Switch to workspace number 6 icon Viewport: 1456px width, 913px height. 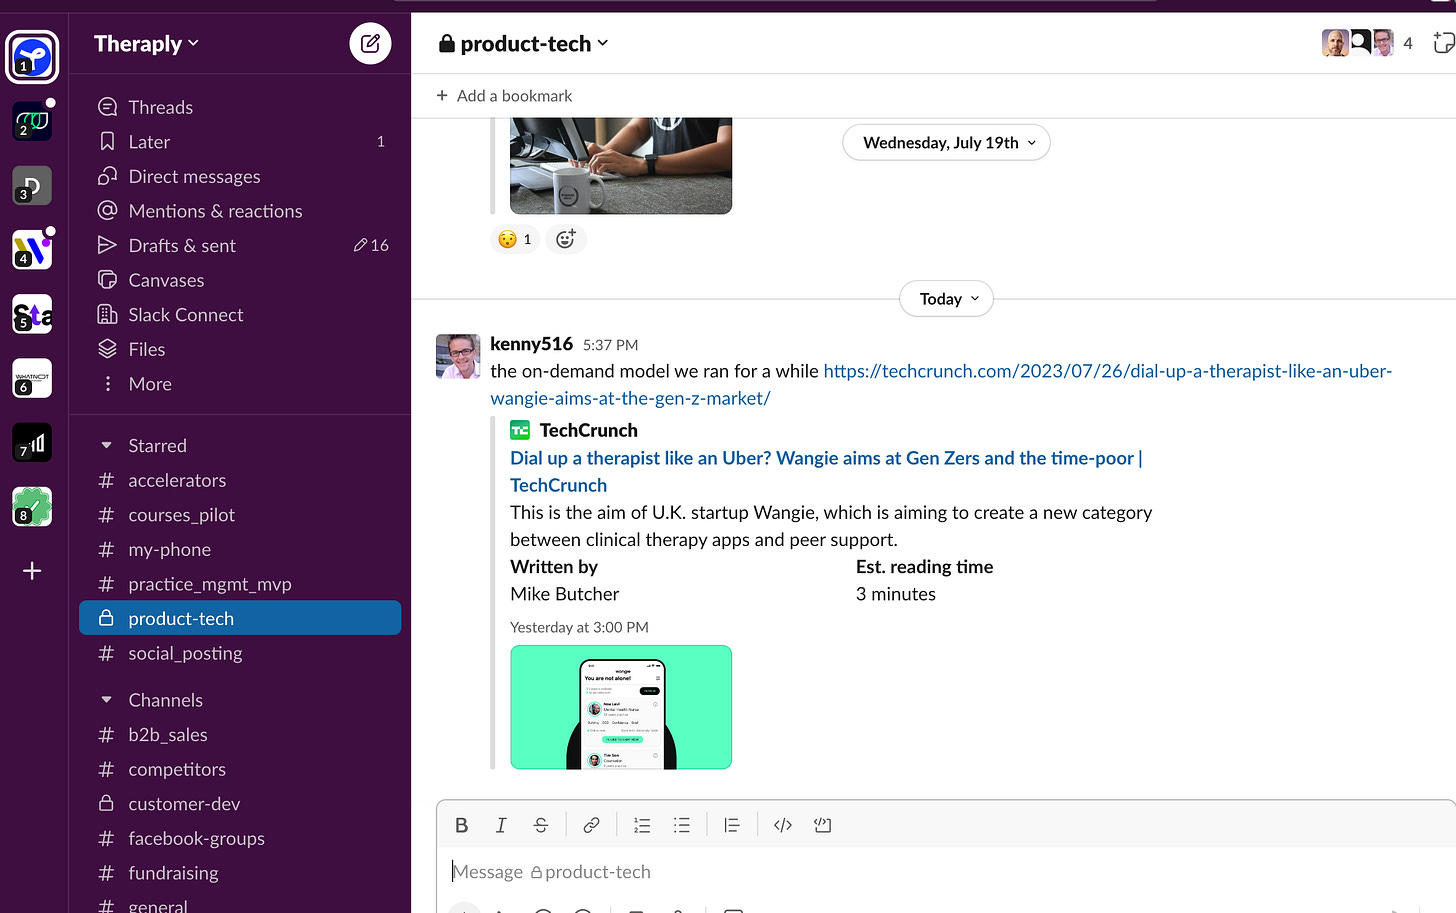(x=32, y=378)
